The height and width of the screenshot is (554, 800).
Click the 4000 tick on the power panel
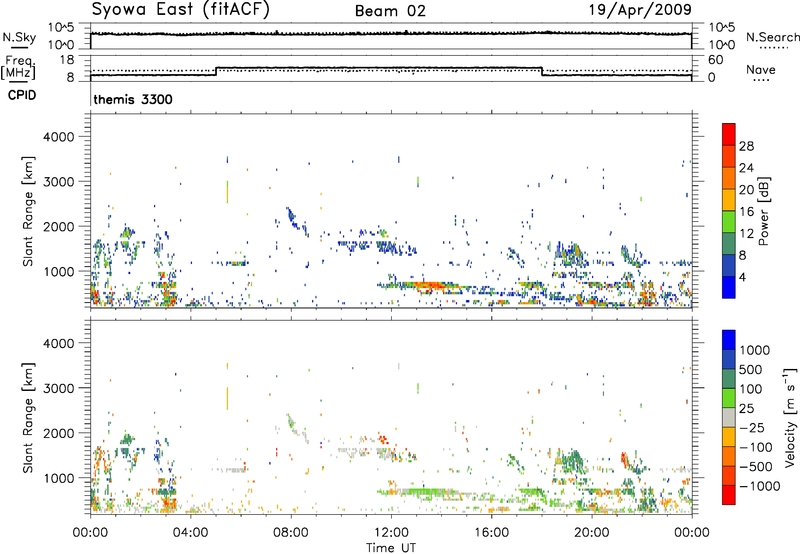pos(58,137)
